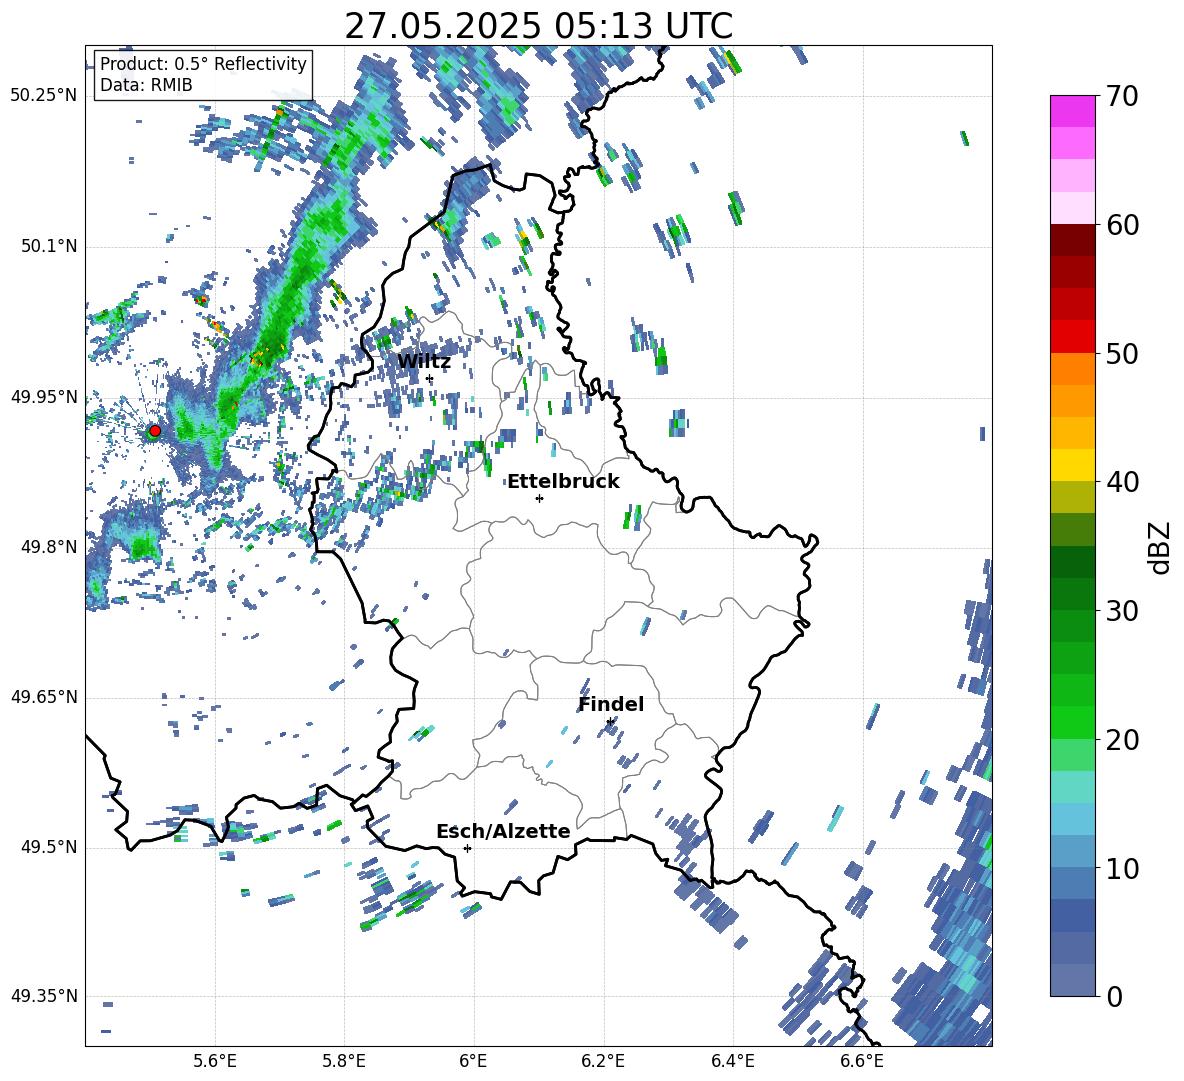Select the Wiltz city label

[424, 362]
